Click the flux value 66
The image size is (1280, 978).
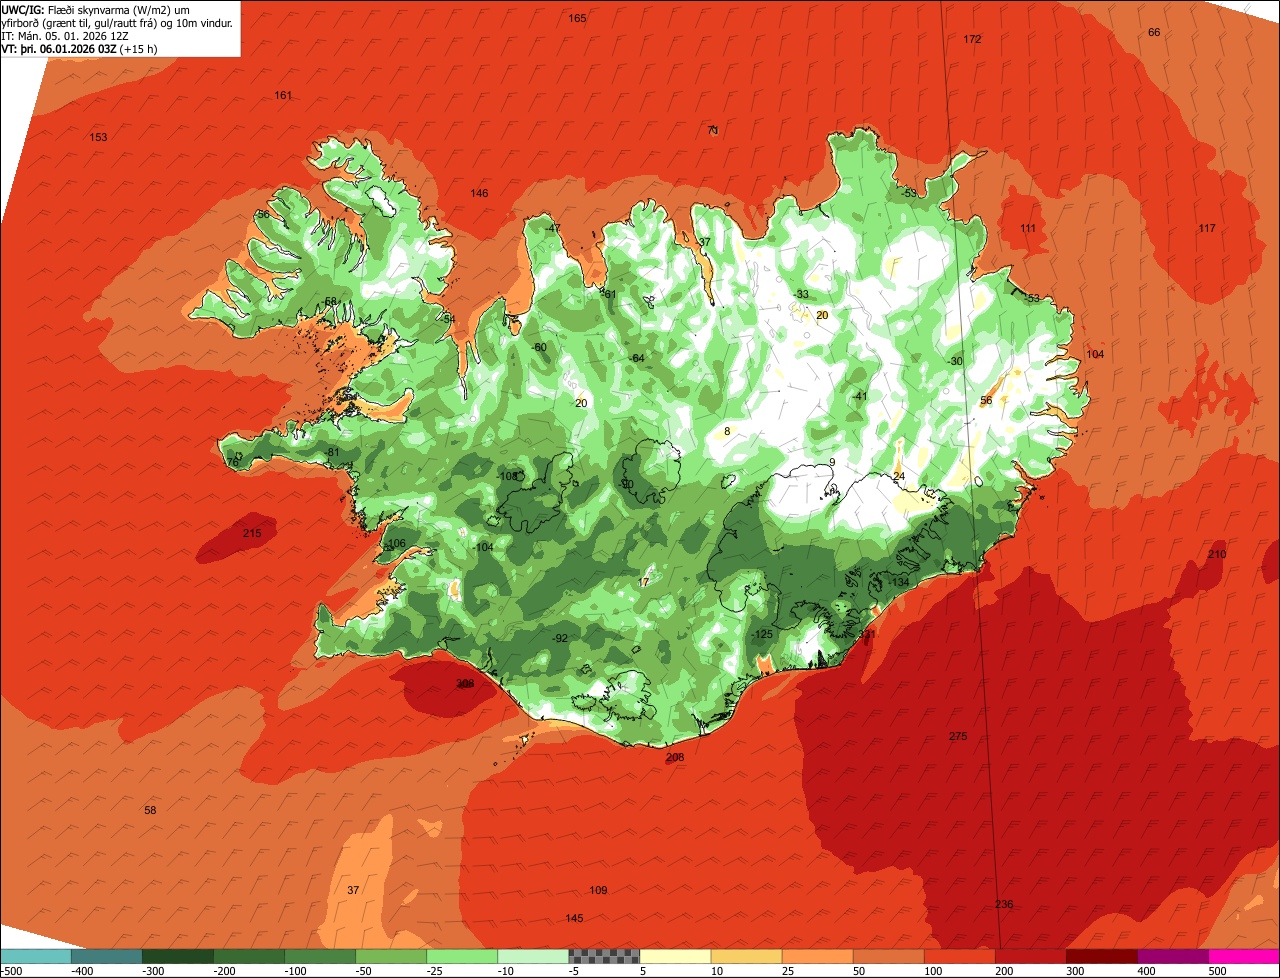1154,32
